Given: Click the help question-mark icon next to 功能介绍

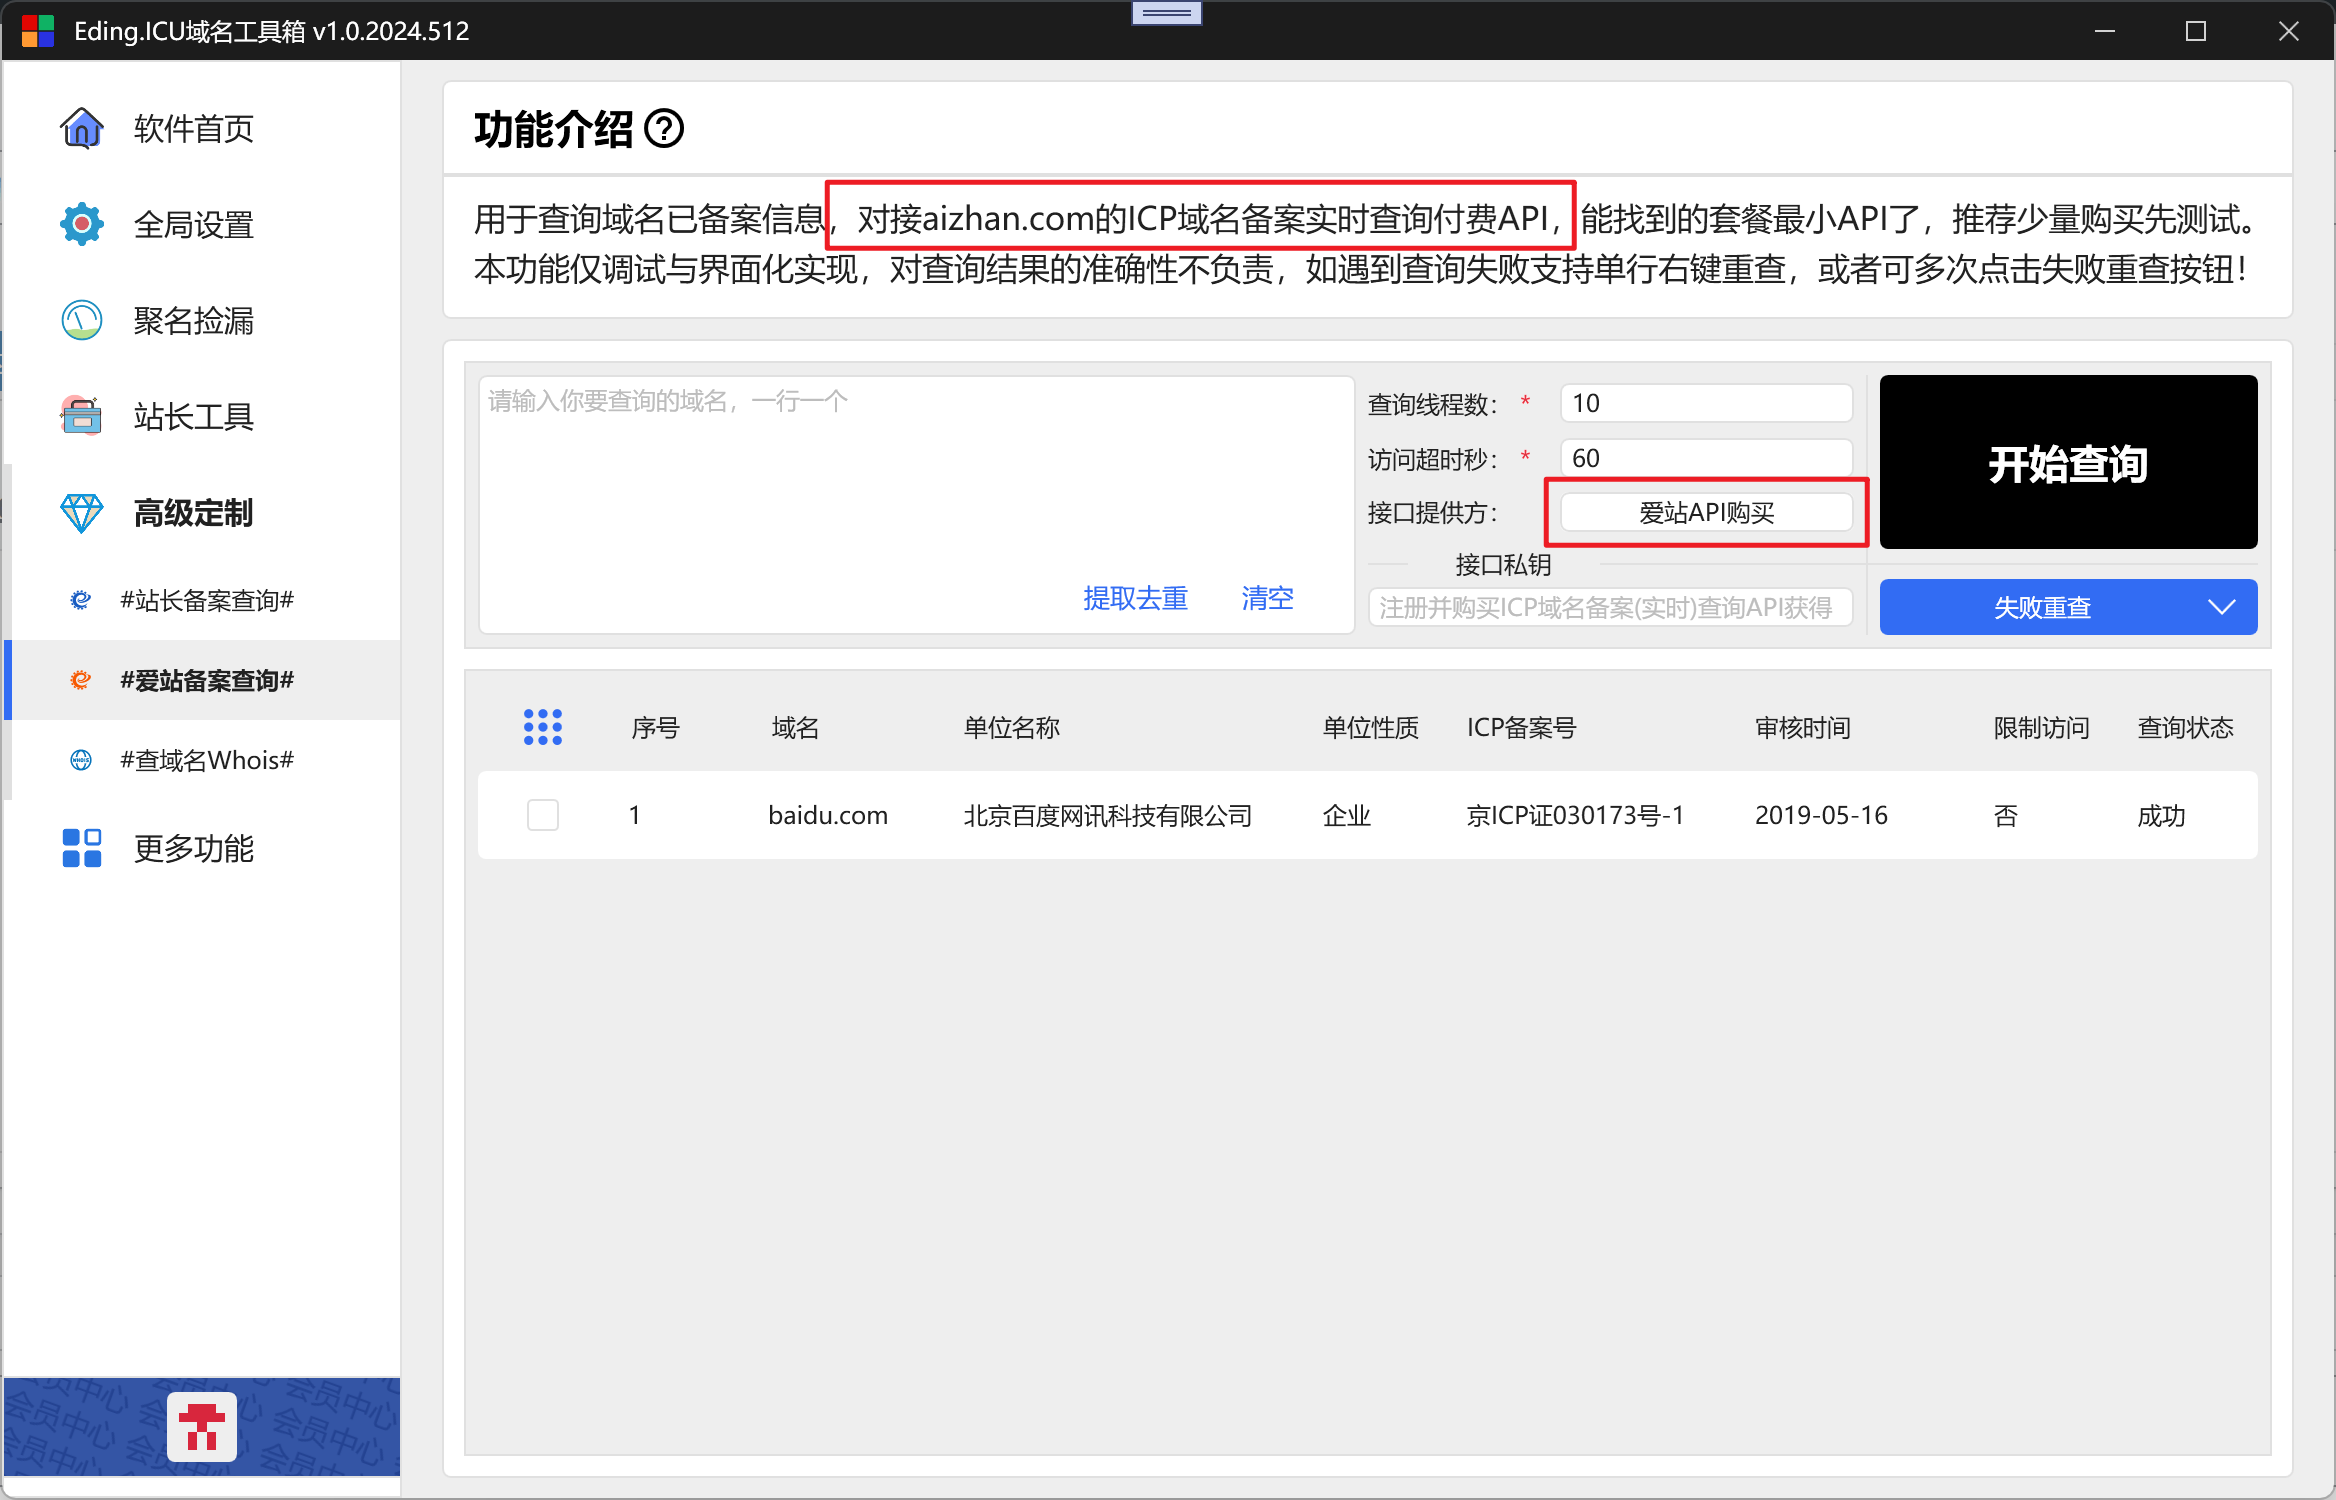Looking at the screenshot, I should click(x=664, y=129).
